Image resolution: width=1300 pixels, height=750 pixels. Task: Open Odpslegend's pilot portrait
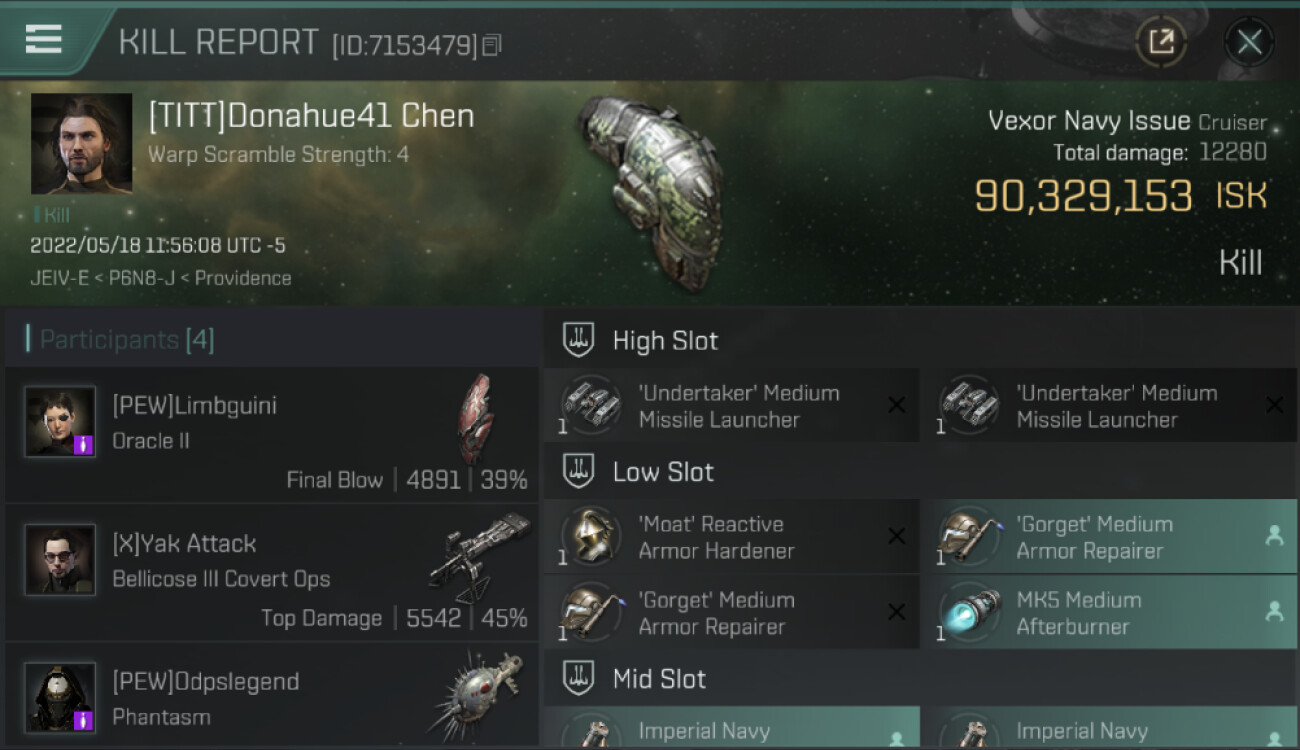tap(61, 697)
